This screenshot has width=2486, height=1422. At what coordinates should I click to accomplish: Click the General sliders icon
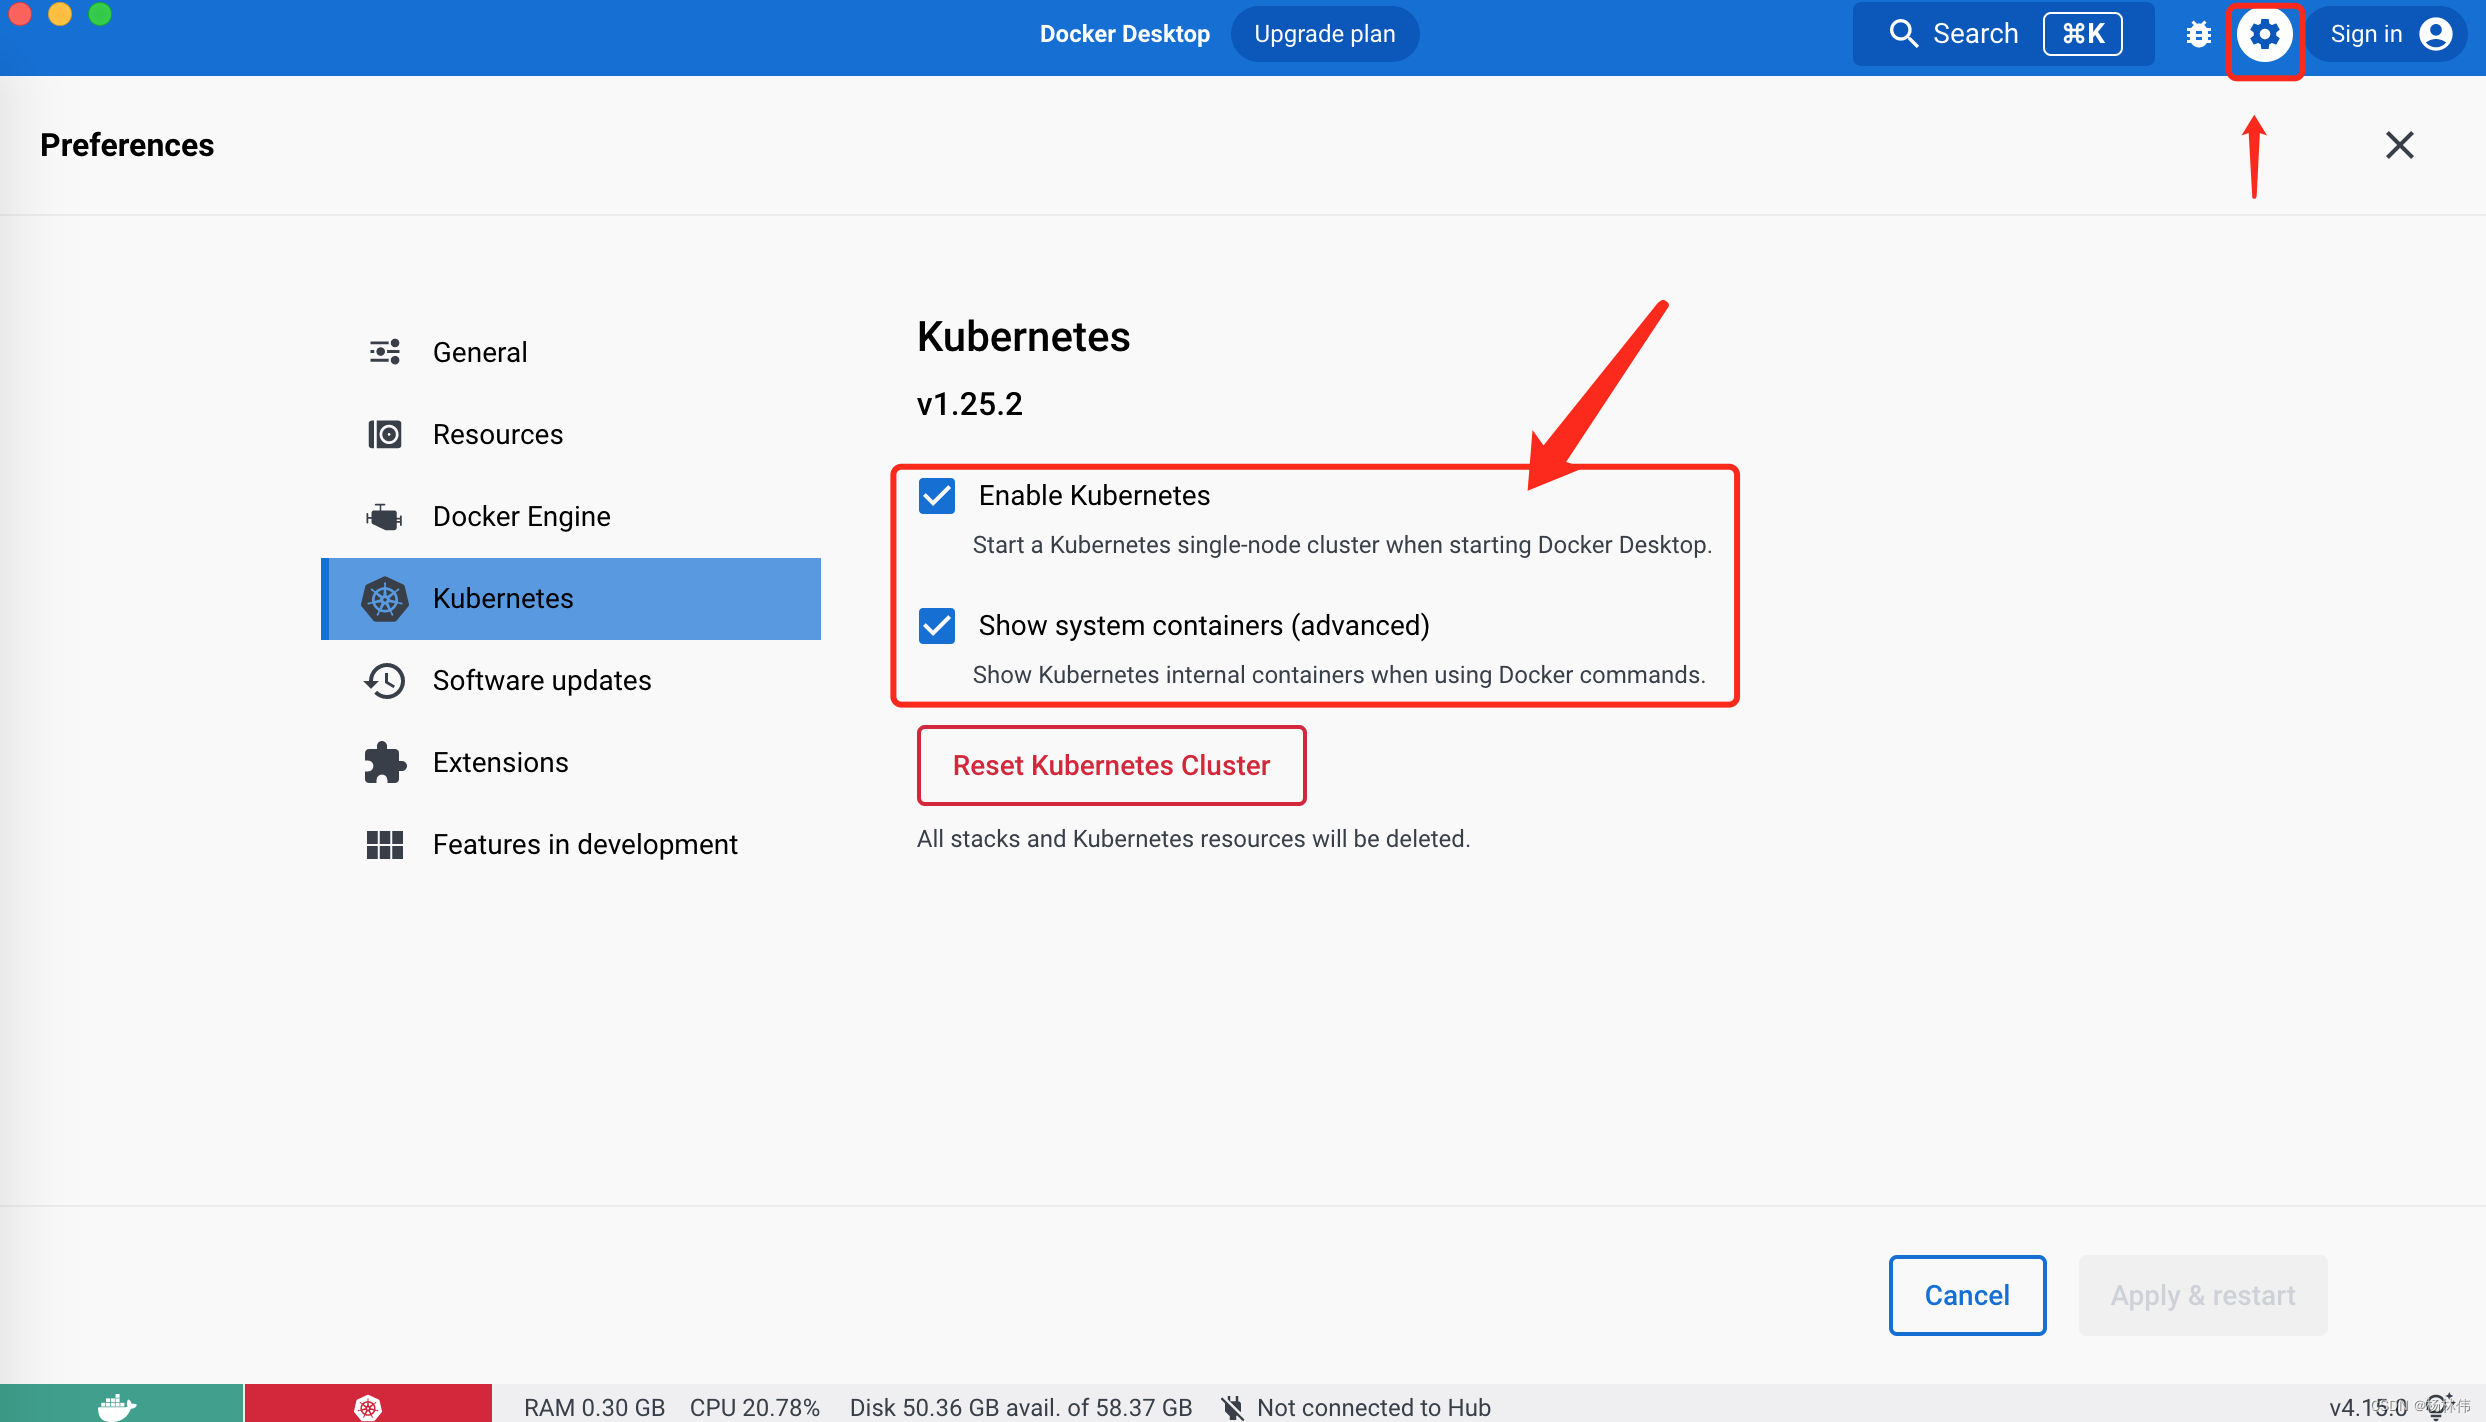384,352
